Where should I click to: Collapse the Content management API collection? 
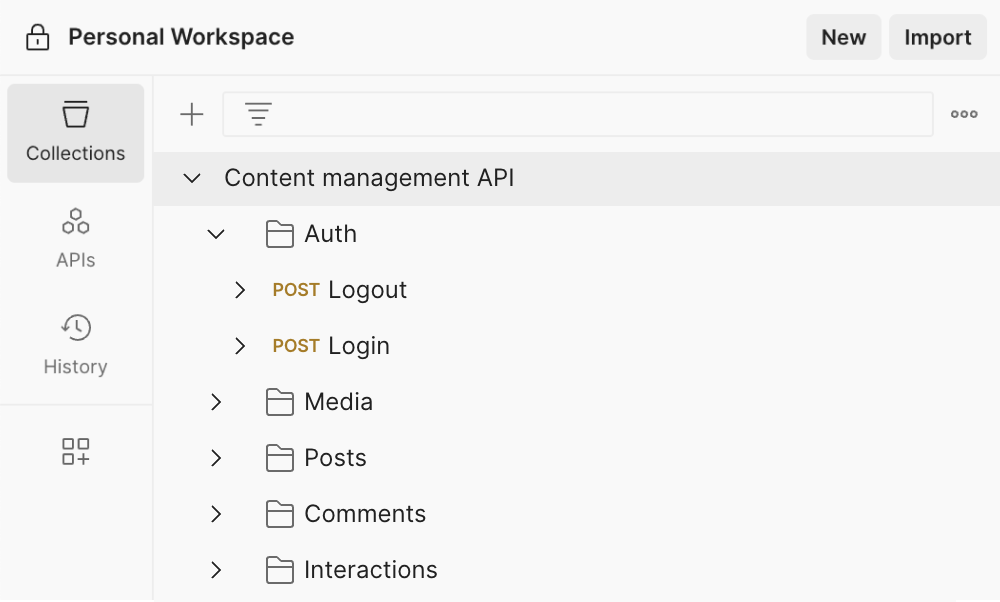coord(192,179)
